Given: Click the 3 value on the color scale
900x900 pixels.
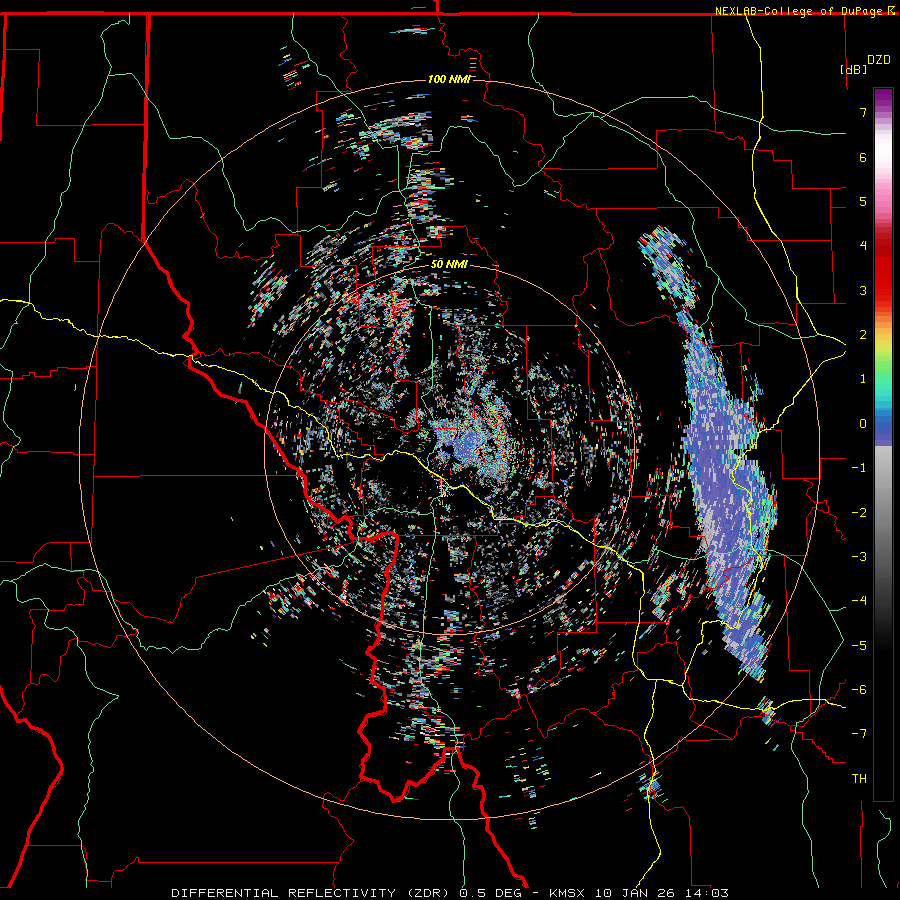Looking at the screenshot, I should tap(863, 290).
